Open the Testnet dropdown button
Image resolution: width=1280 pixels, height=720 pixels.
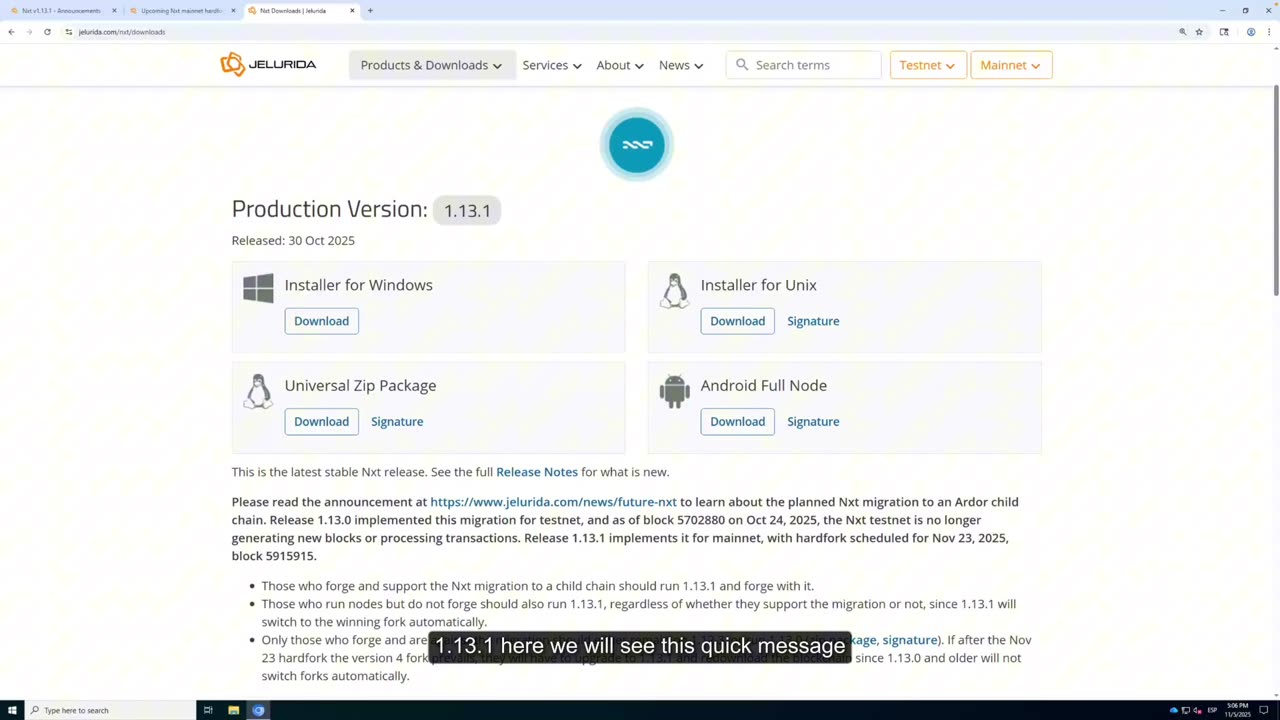click(x=927, y=65)
